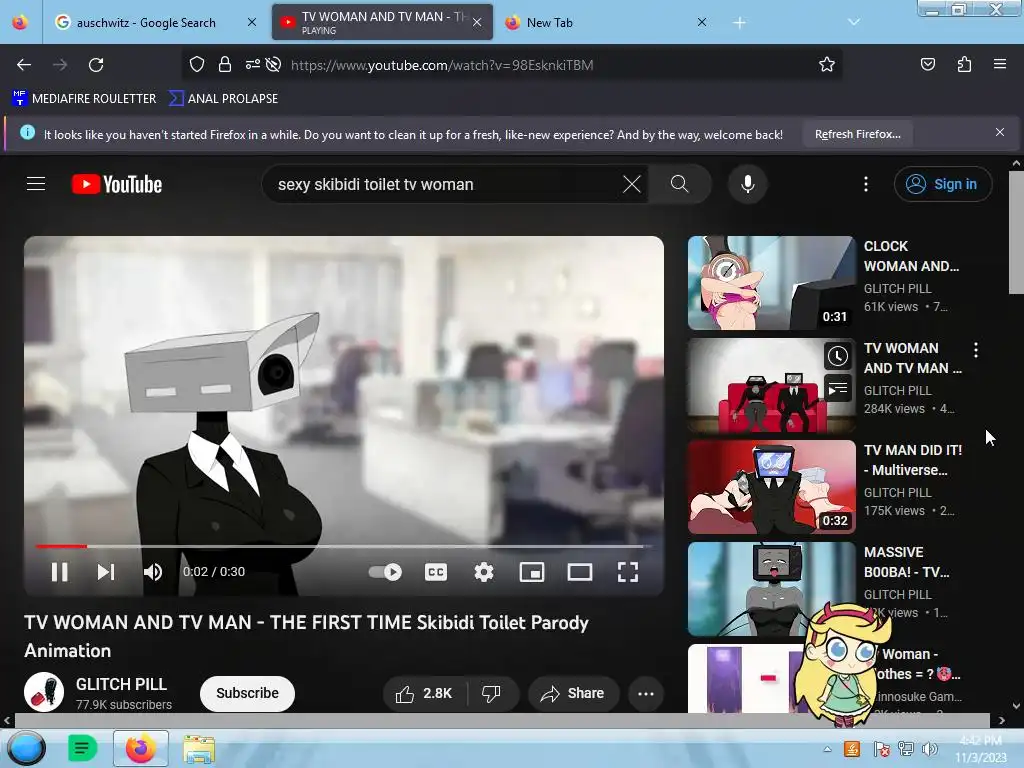Viewport: 1024px width, 768px height.
Task: Close the auschwitz Google Search tab
Action: pos(251,22)
